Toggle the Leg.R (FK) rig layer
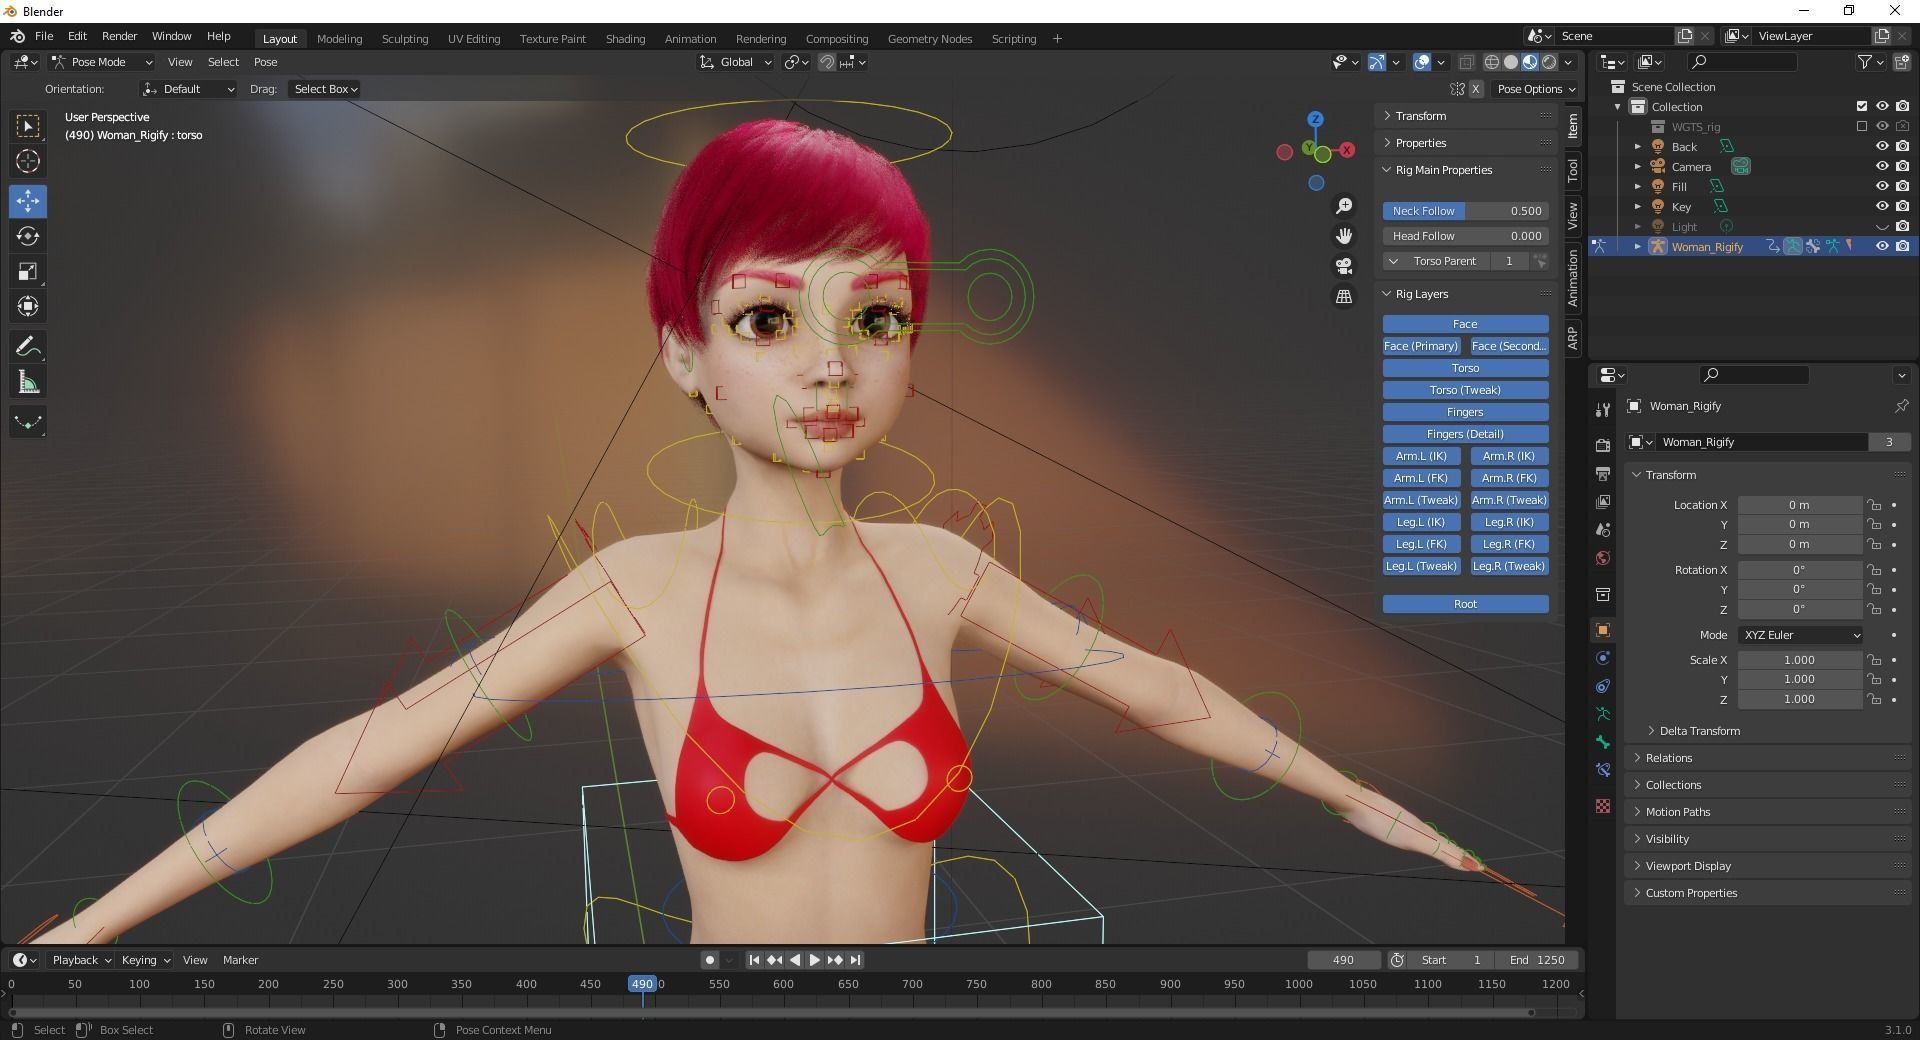 pos(1509,544)
